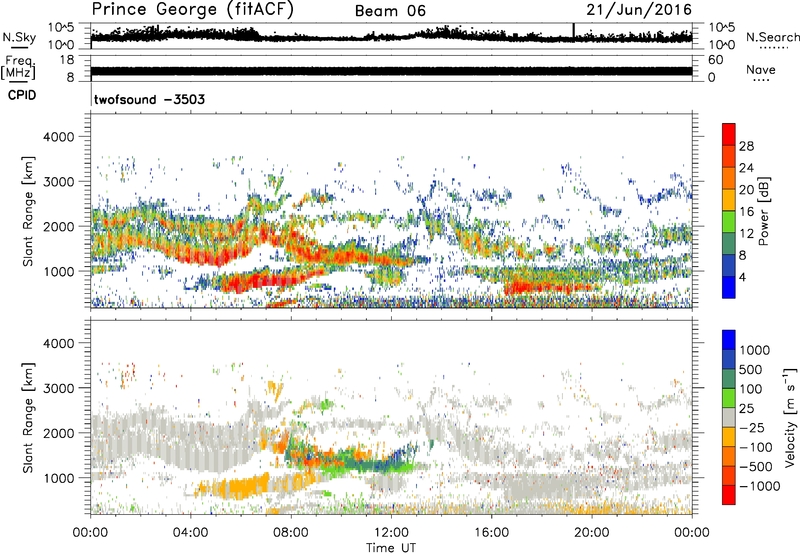
Task: Click the positive "25" Velocity color bar value
Action: tap(747, 409)
